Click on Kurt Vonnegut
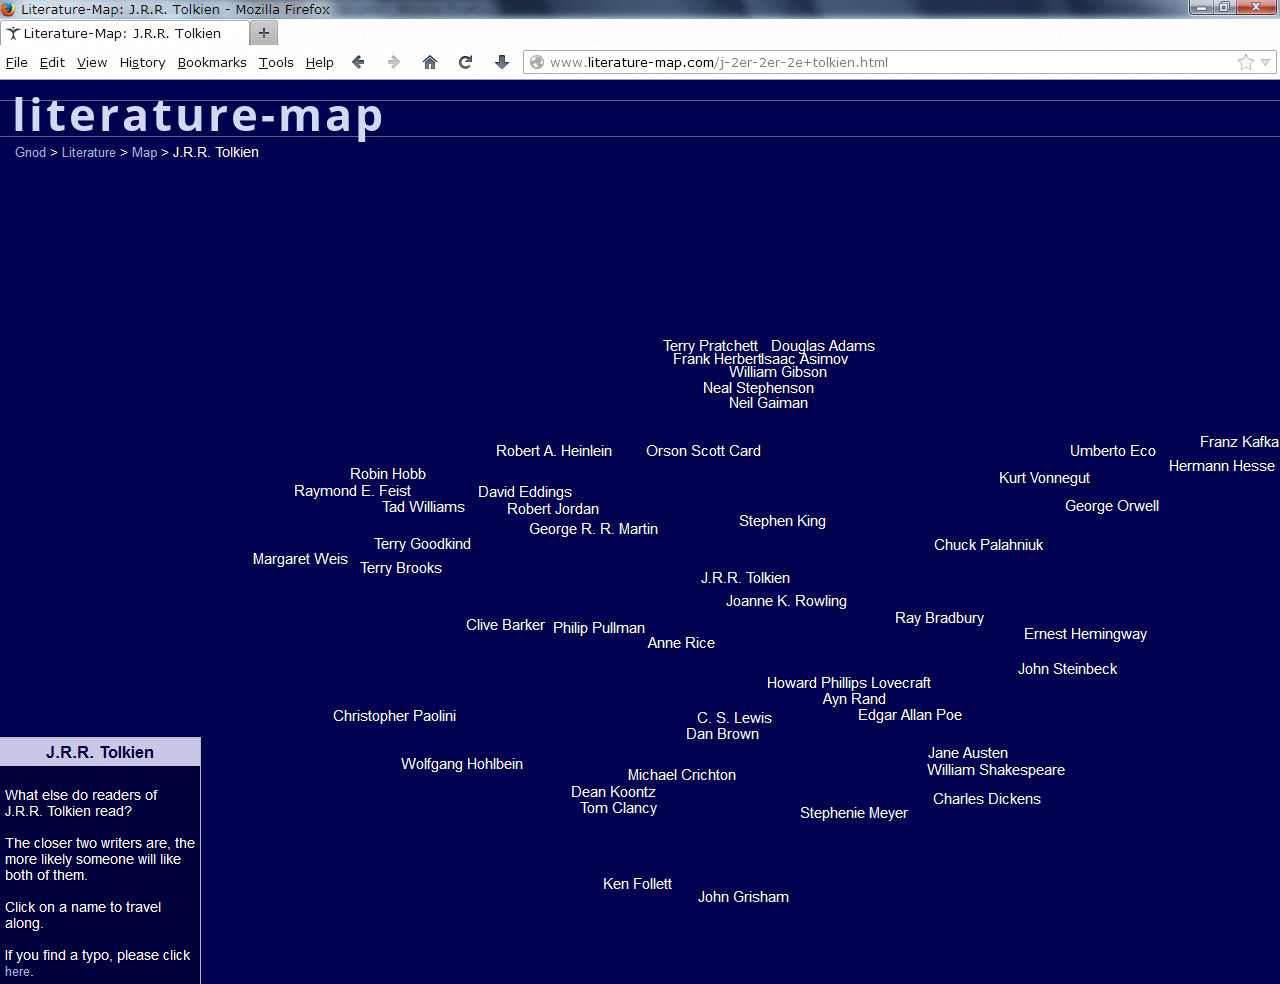 point(1044,478)
